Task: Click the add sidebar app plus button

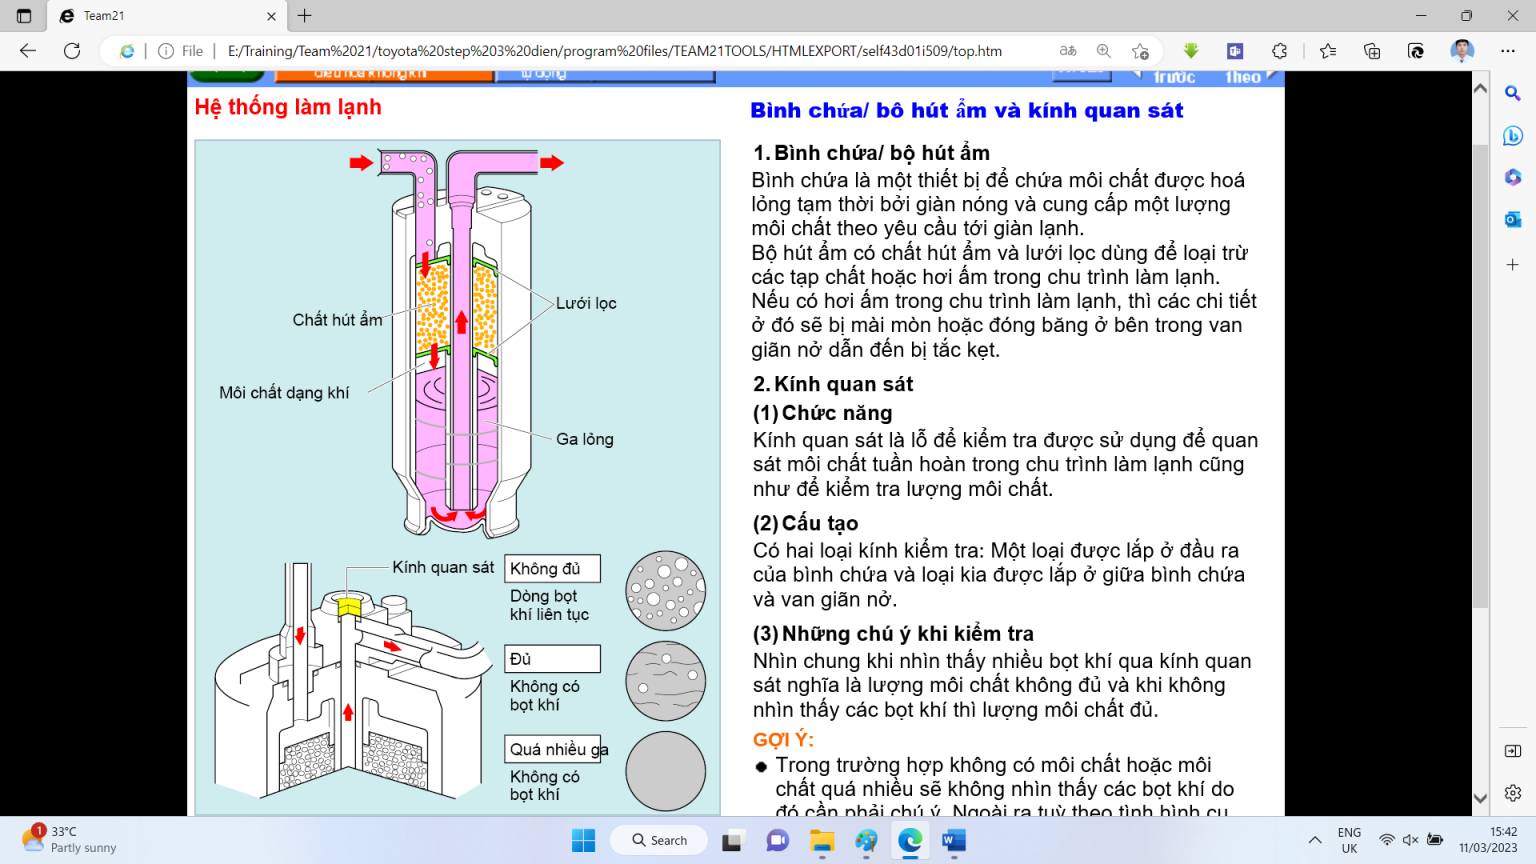Action: 1512,265
